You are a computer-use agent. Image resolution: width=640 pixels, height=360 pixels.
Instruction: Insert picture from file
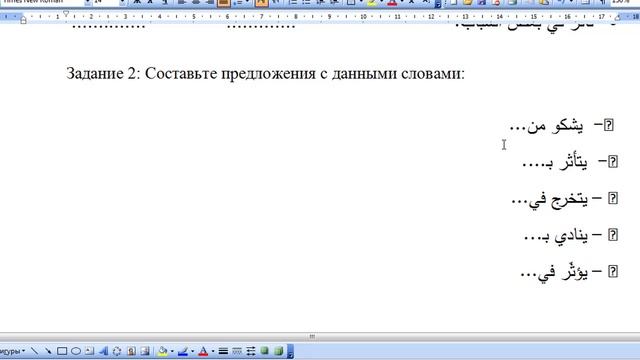click(145, 351)
